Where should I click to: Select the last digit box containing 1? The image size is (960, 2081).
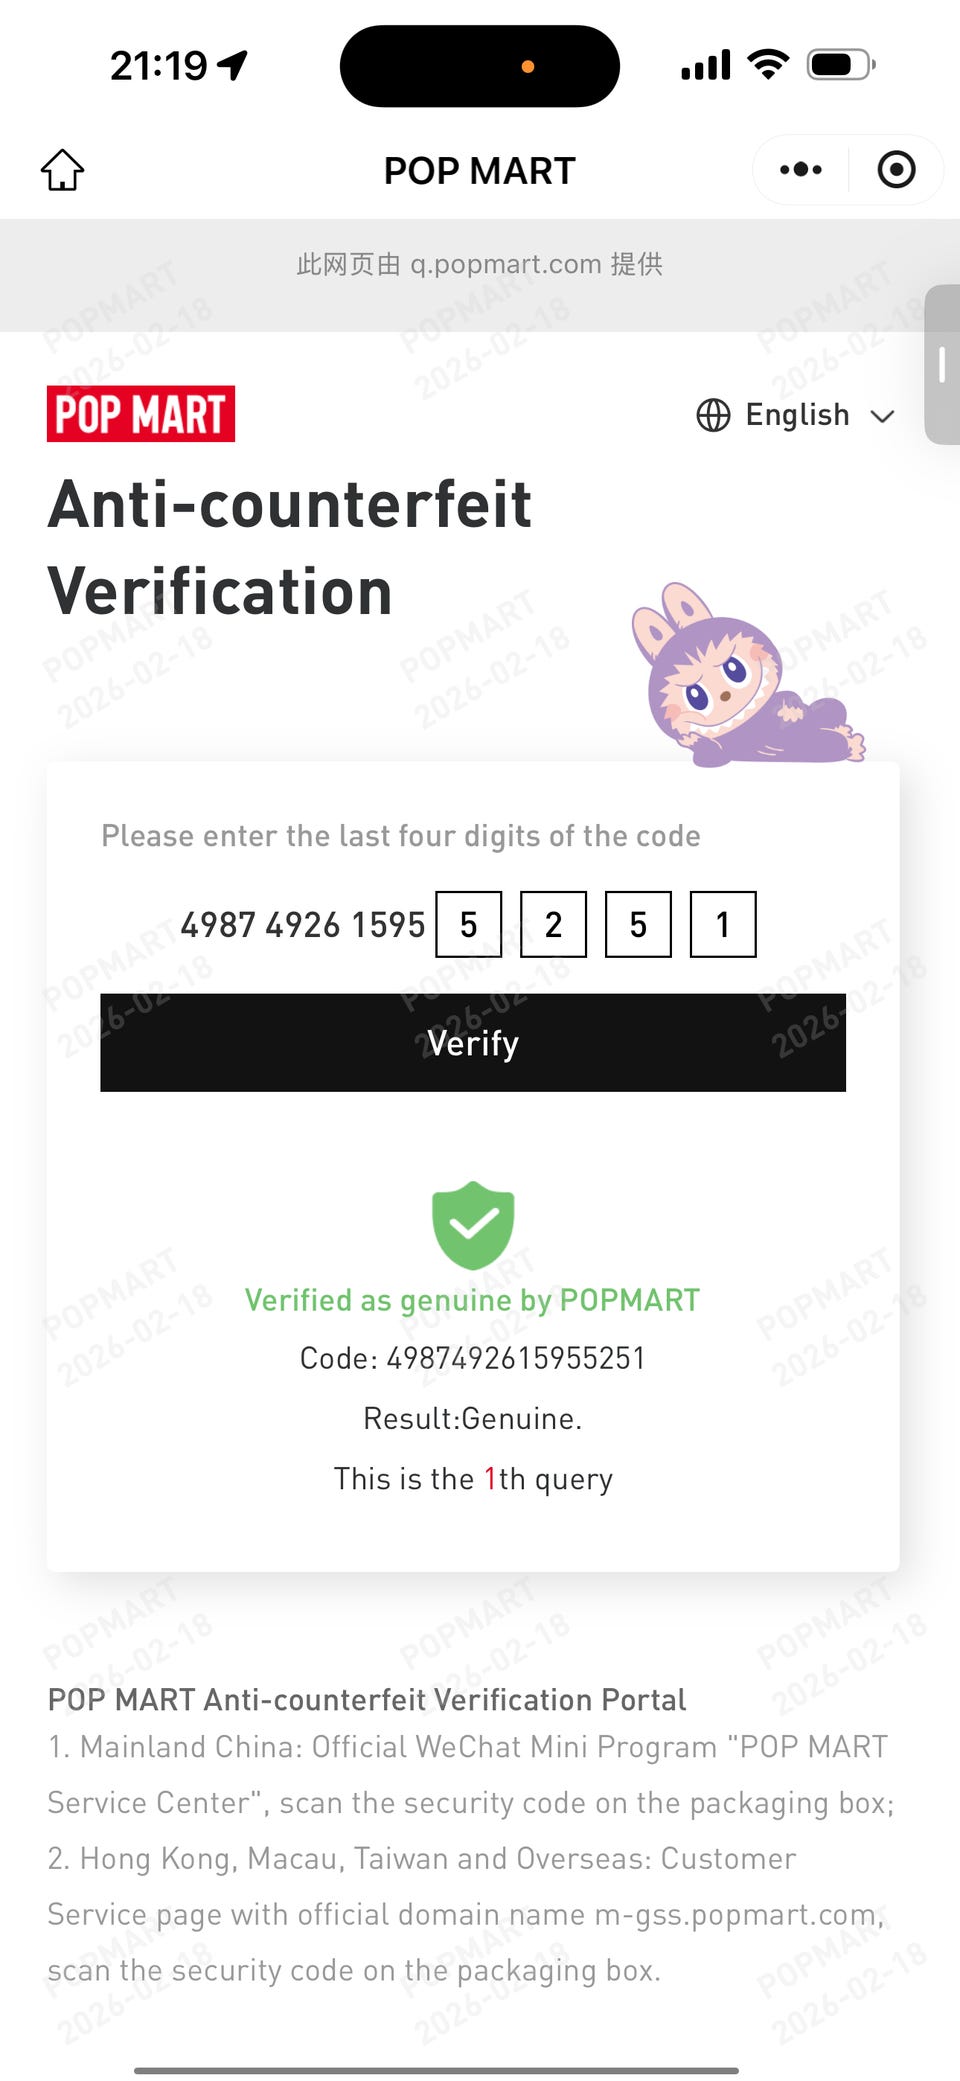click(723, 925)
